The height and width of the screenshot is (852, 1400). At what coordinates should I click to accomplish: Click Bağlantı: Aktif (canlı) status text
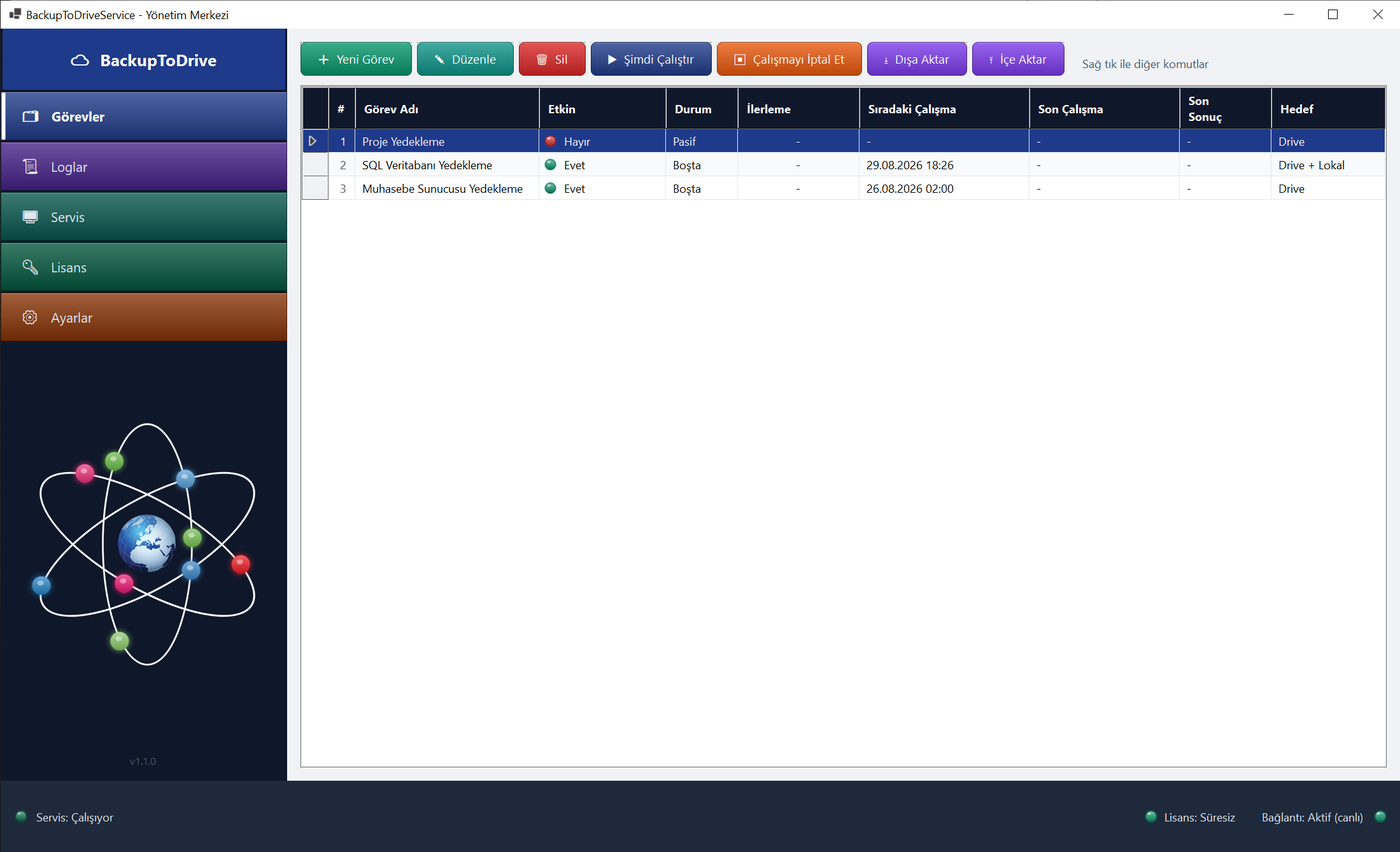pyautogui.click(x=1312, y=817)
